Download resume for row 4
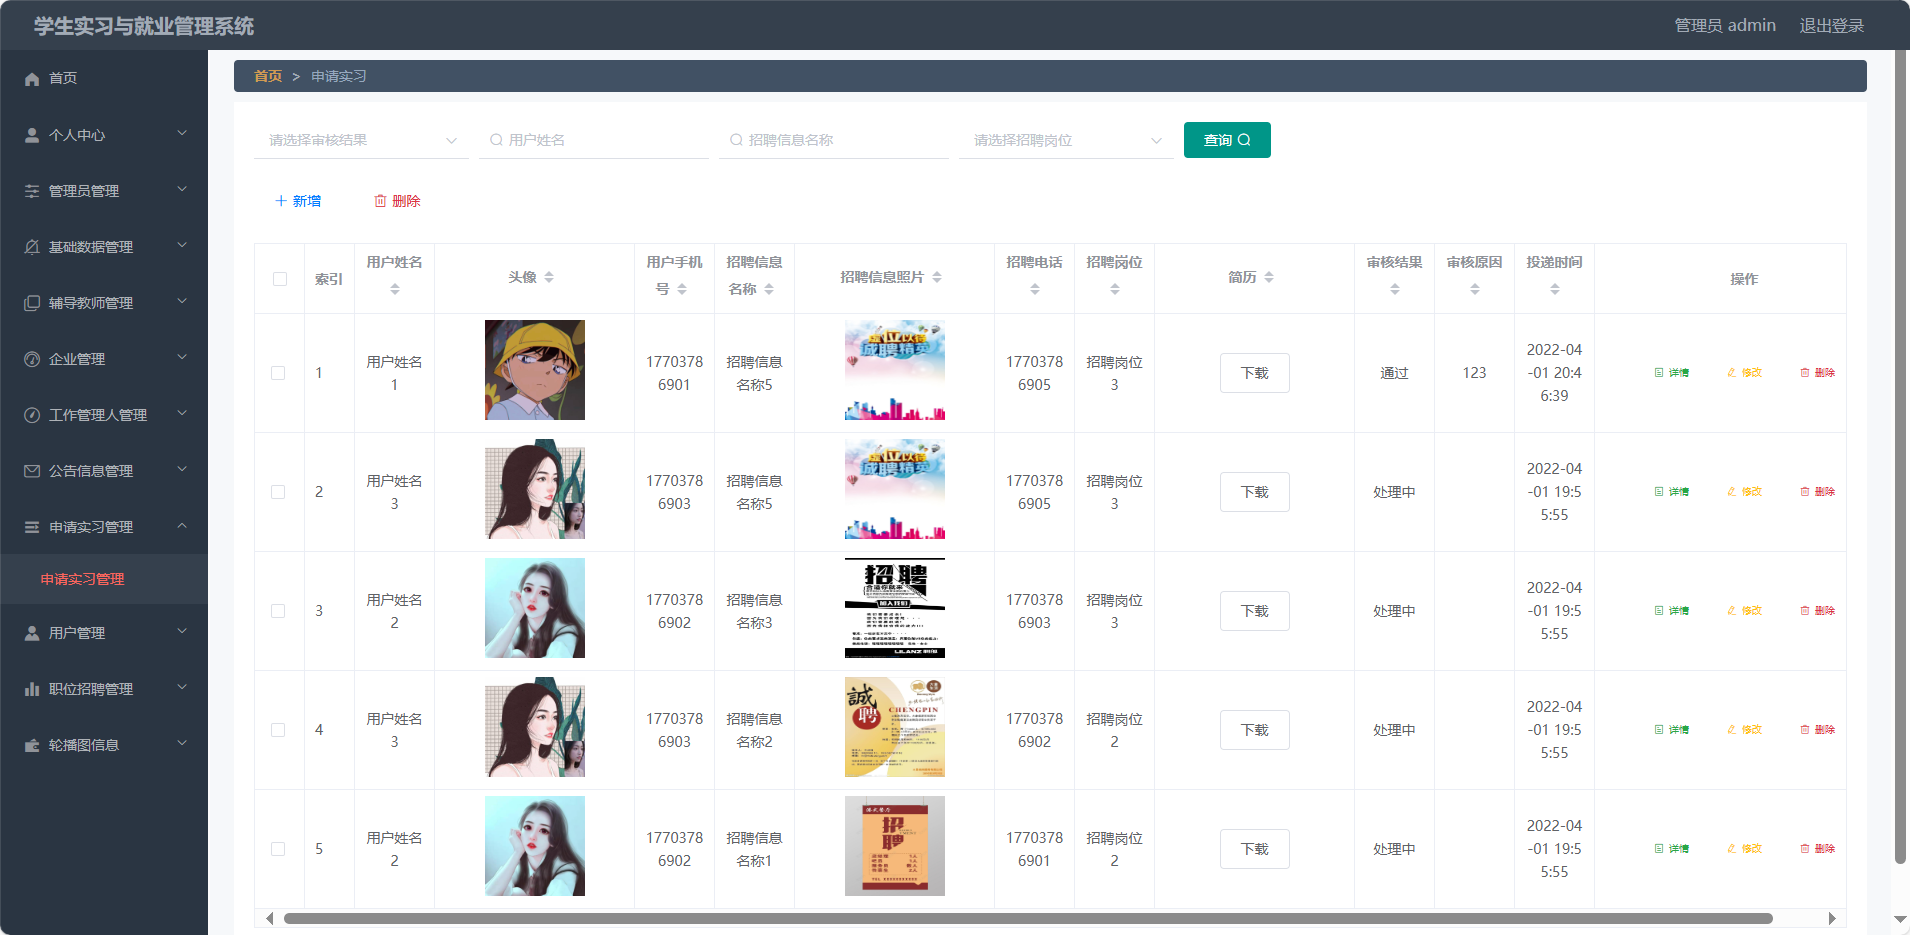The height and width of the screenshot is (935, 1910). tap(1255, 730)
